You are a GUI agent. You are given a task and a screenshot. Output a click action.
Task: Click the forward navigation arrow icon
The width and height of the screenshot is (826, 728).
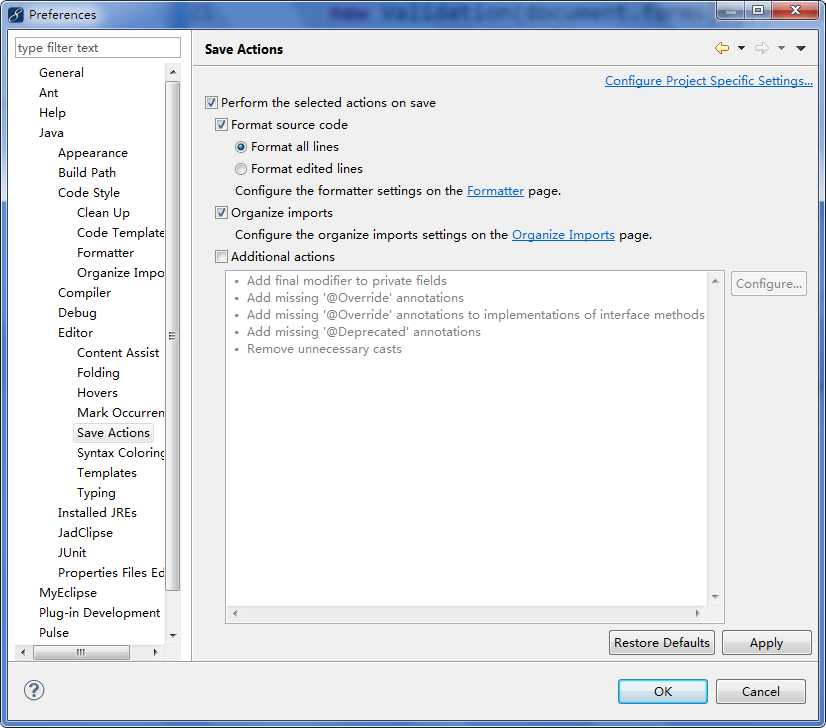(x=762, y=48)
